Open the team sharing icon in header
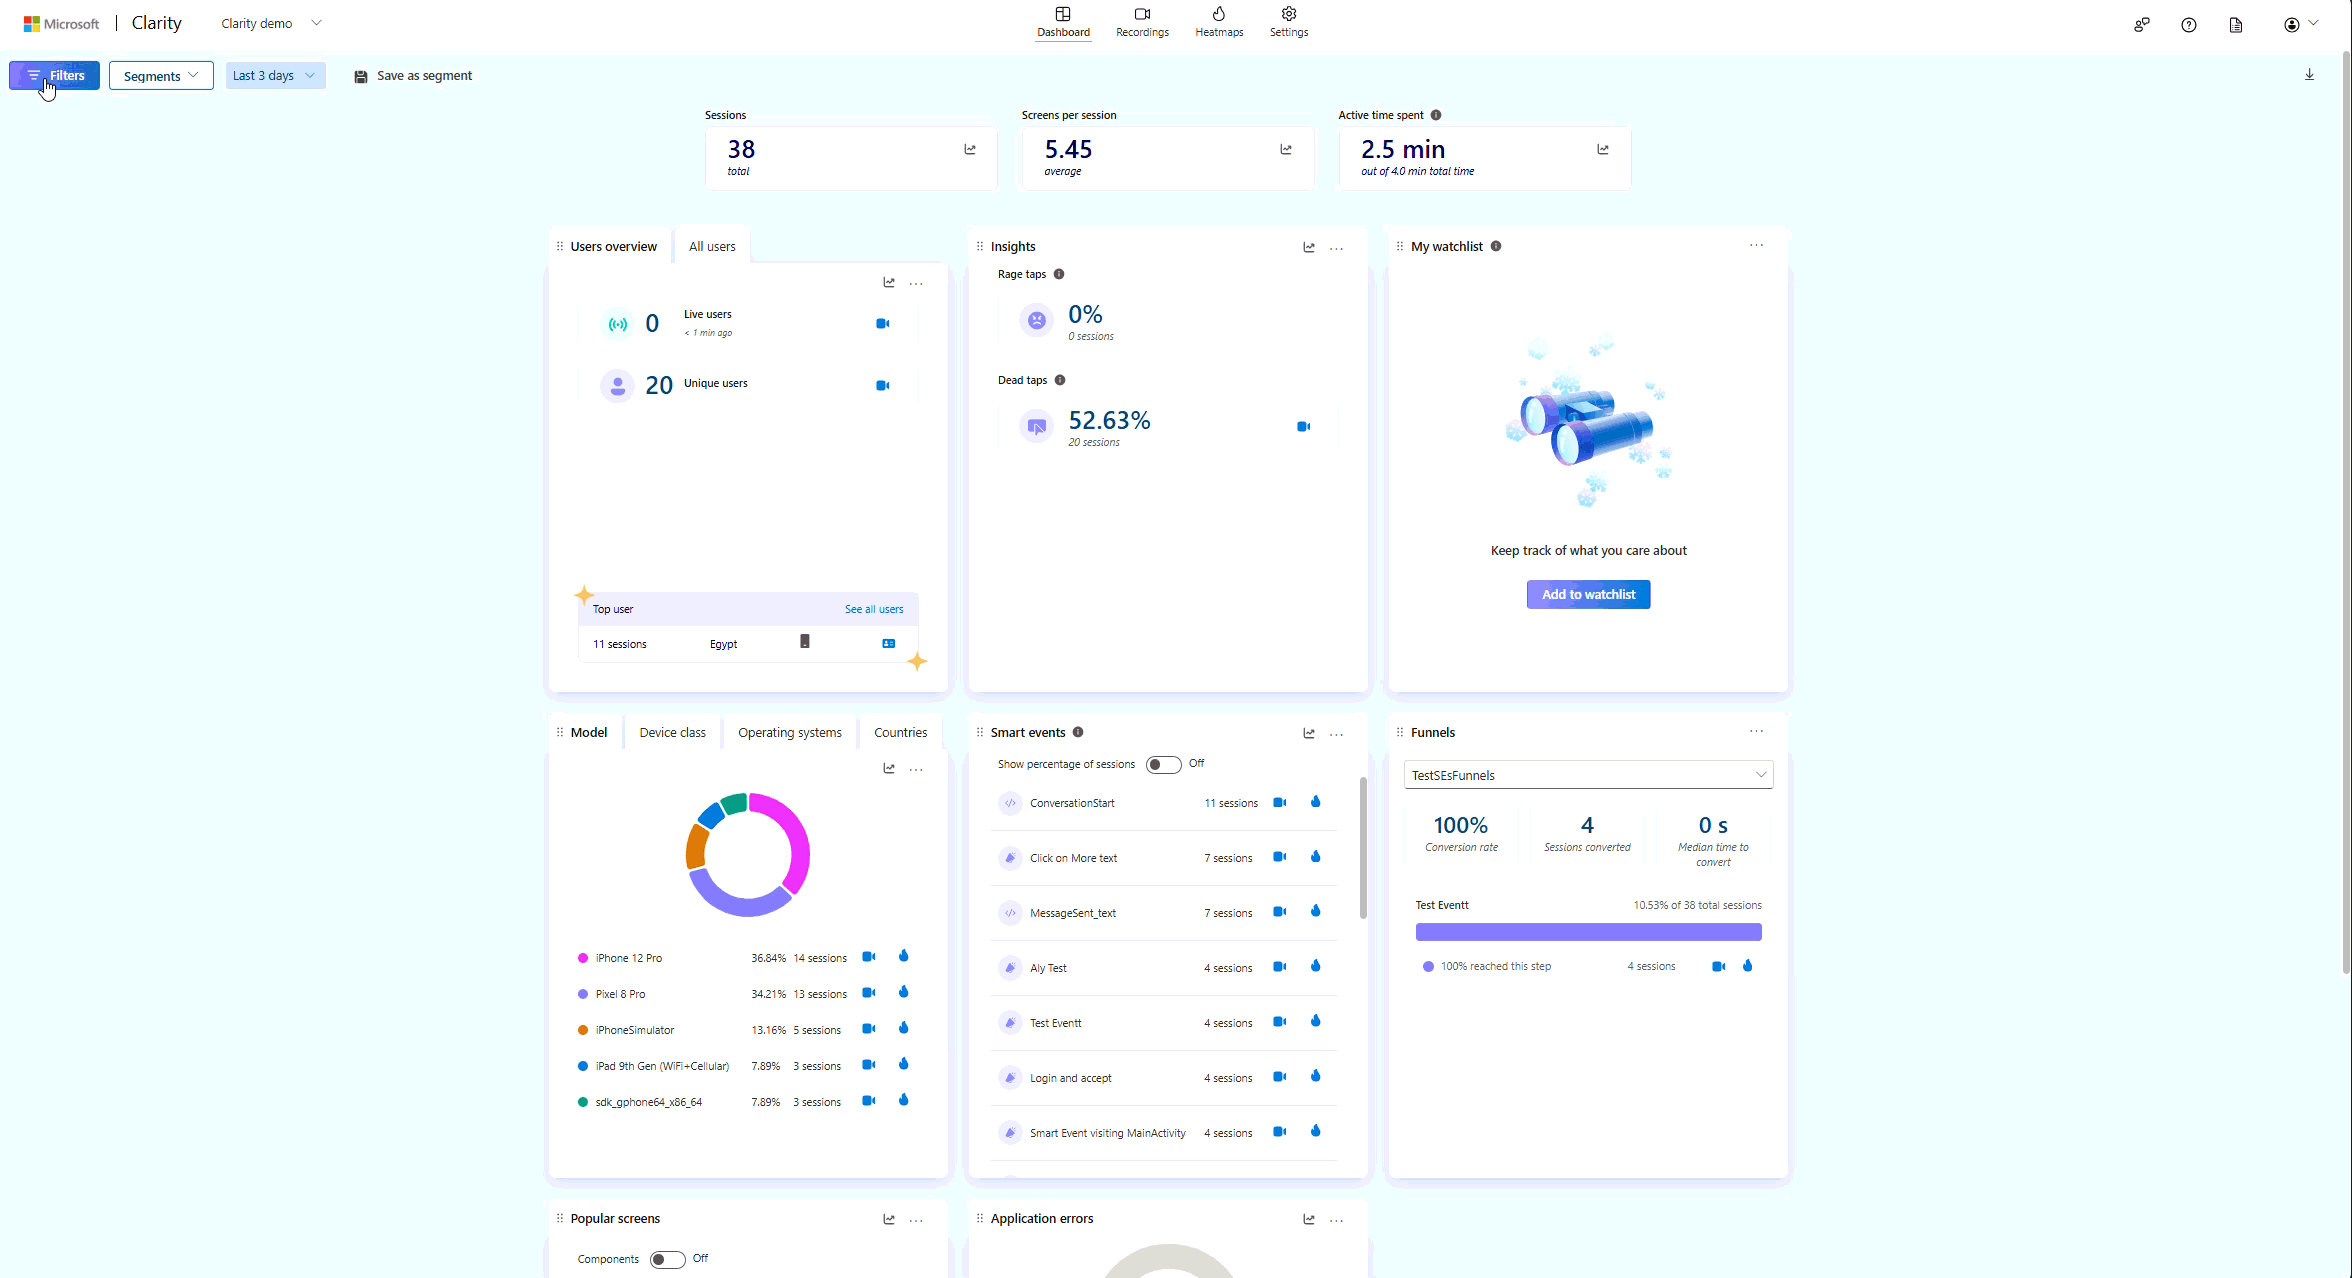The width and height of the screenshot is (2352, 1278). point(2141,25)
